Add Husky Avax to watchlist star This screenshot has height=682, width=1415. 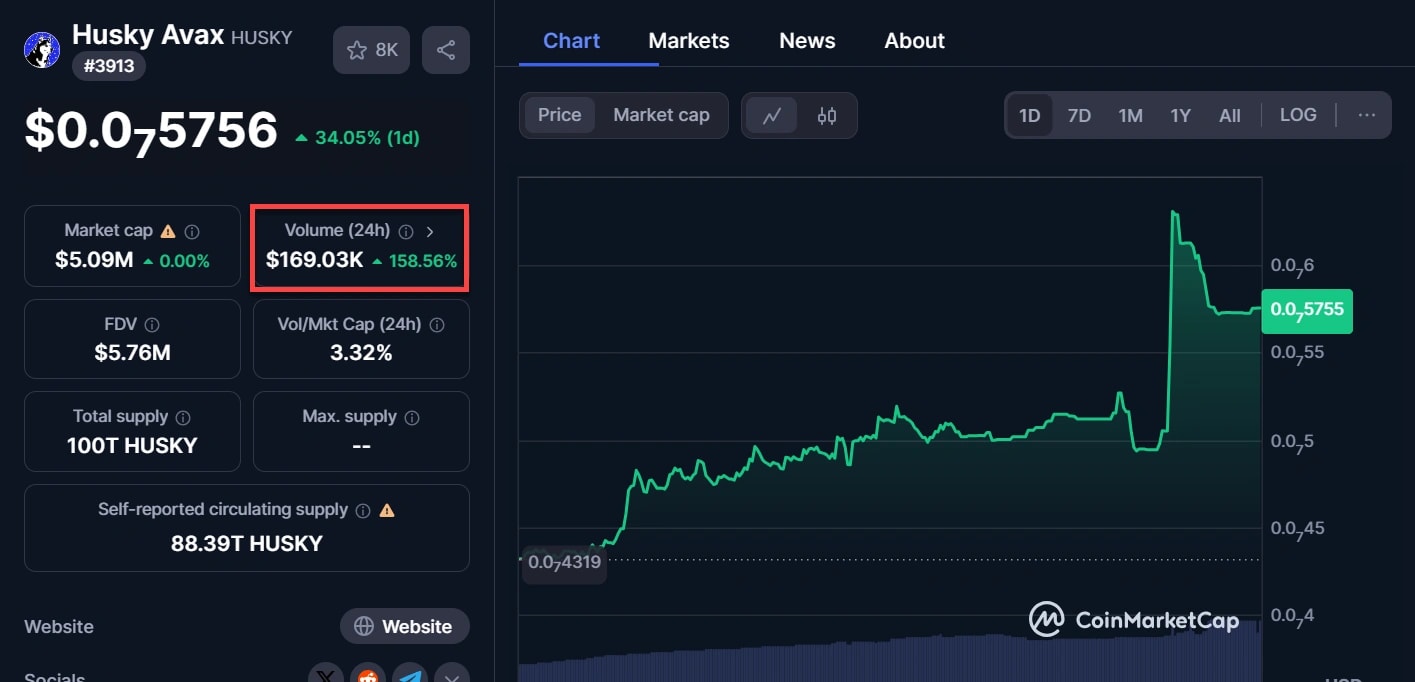[x=371, y=50]
